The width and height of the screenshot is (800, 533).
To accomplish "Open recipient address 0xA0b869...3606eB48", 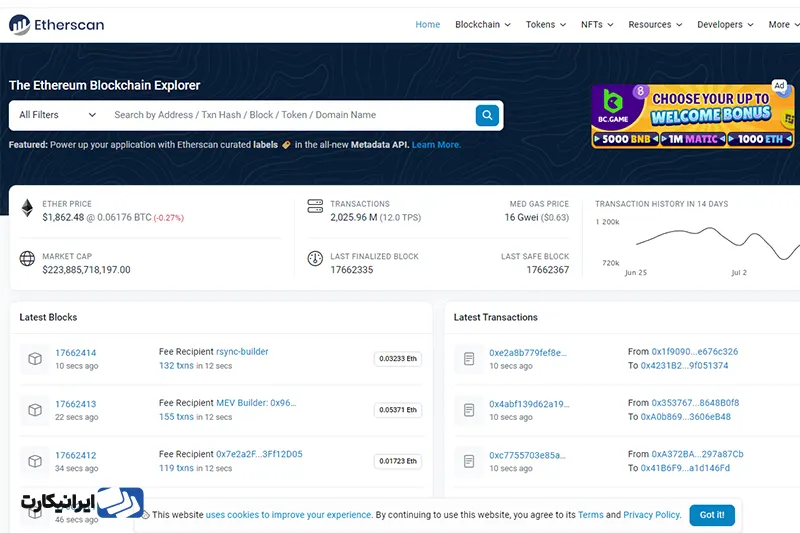I will click(686, 417).
